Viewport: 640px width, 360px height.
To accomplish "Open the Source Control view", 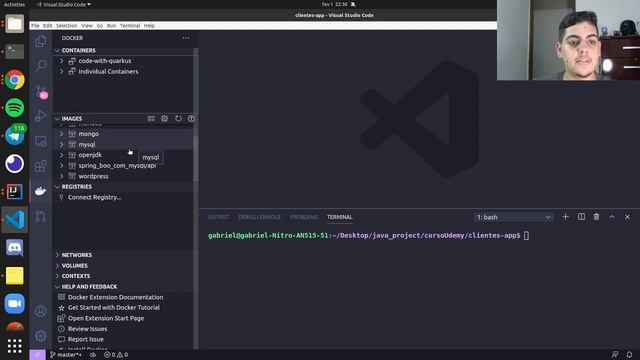I will tap(41, 91).
